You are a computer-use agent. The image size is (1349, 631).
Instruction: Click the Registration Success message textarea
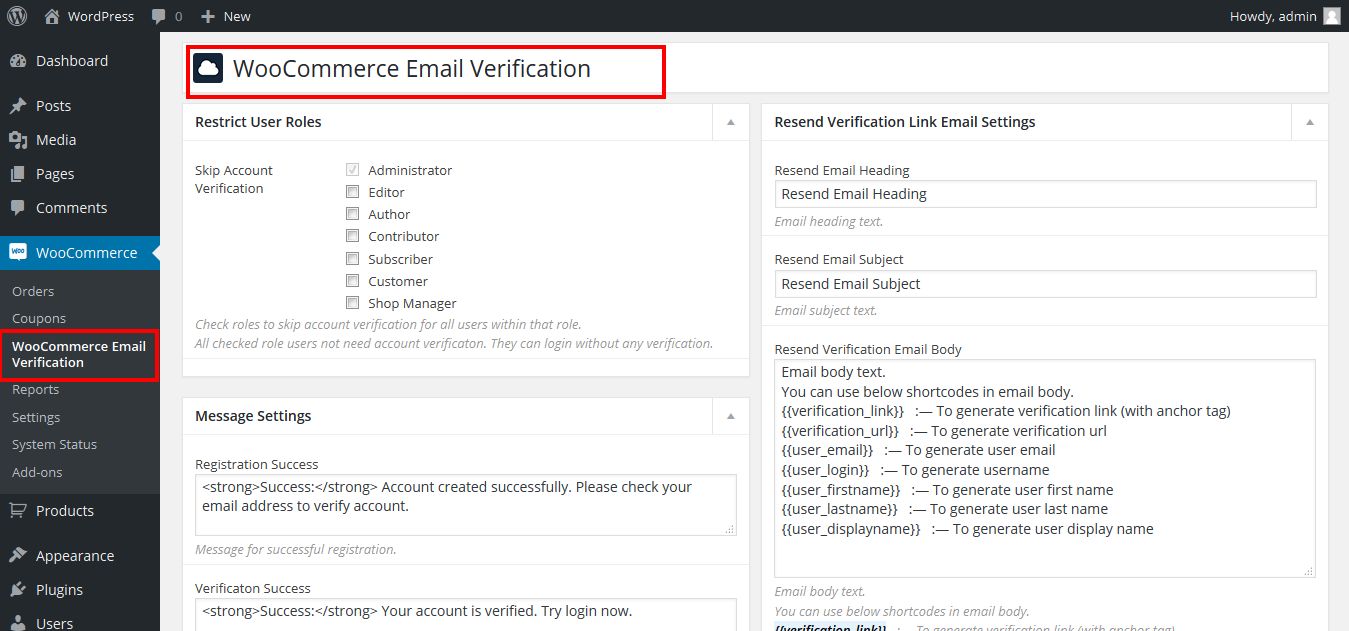coord(465,505)
